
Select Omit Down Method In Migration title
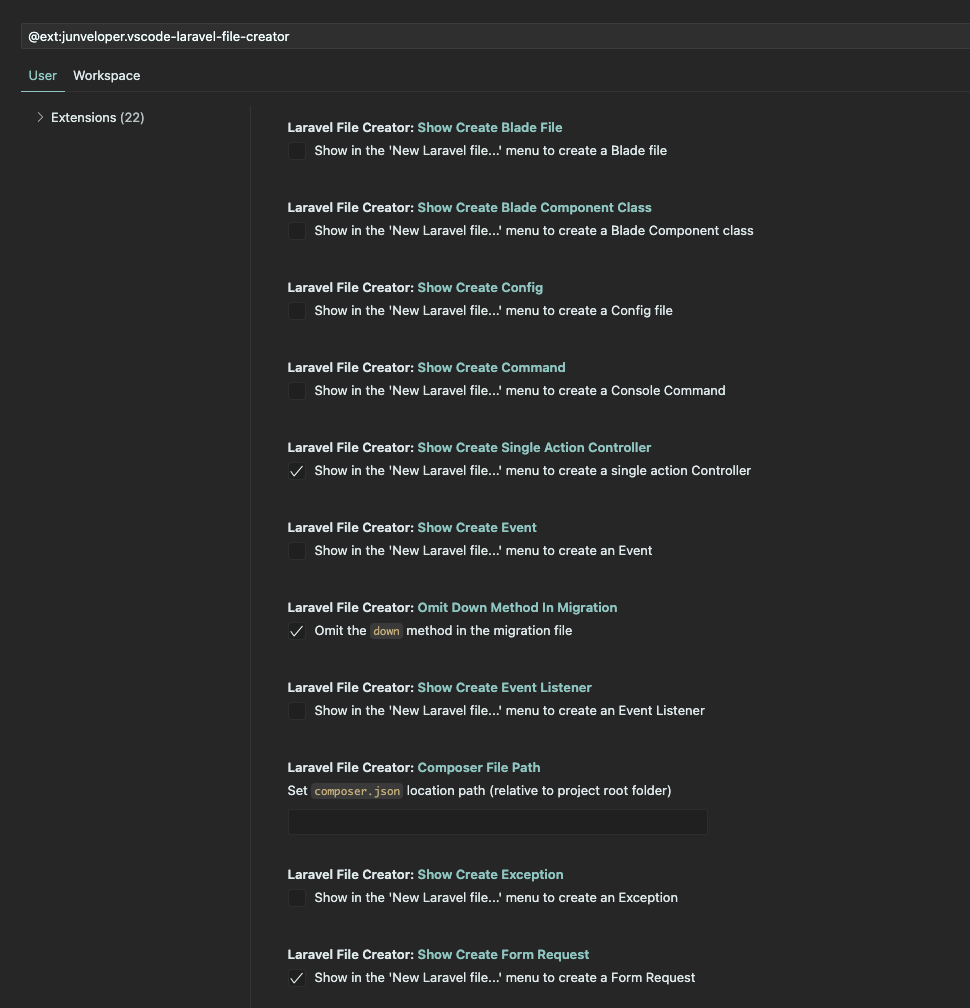pyautogui.click(x=517, y=608)
